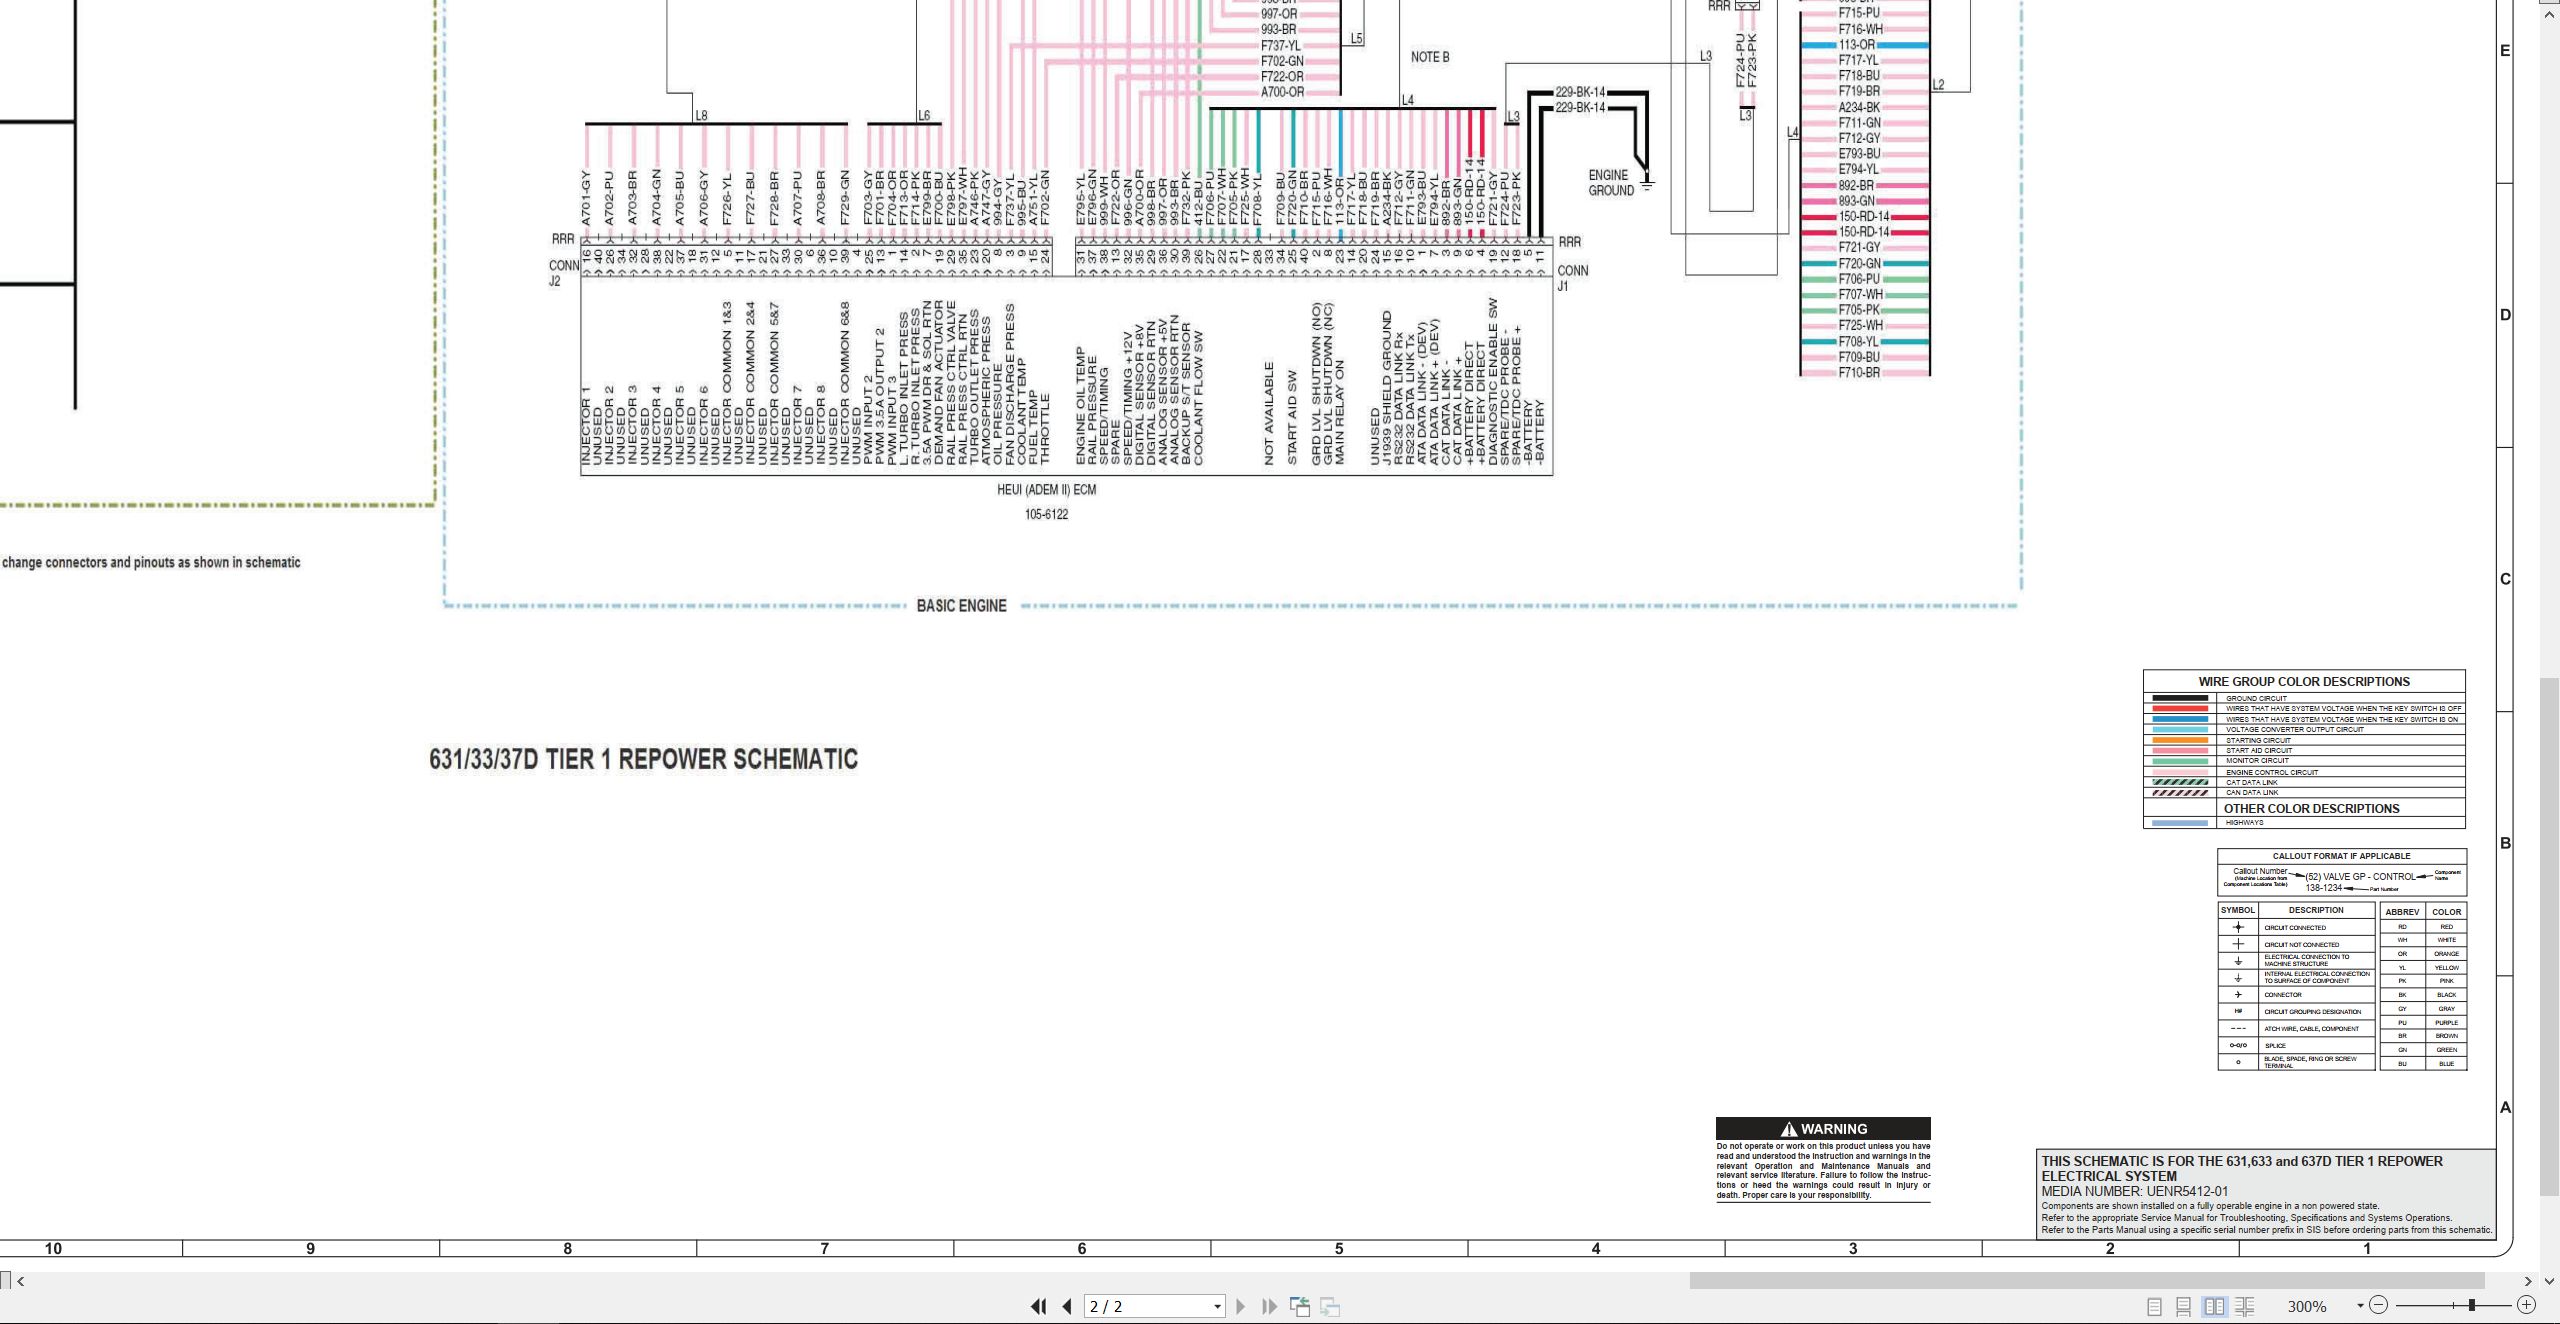Click 'OTHER COLOR DESCRIPTIONS' heading
The image size is (2560, 1324).
tap(2311, 809)
